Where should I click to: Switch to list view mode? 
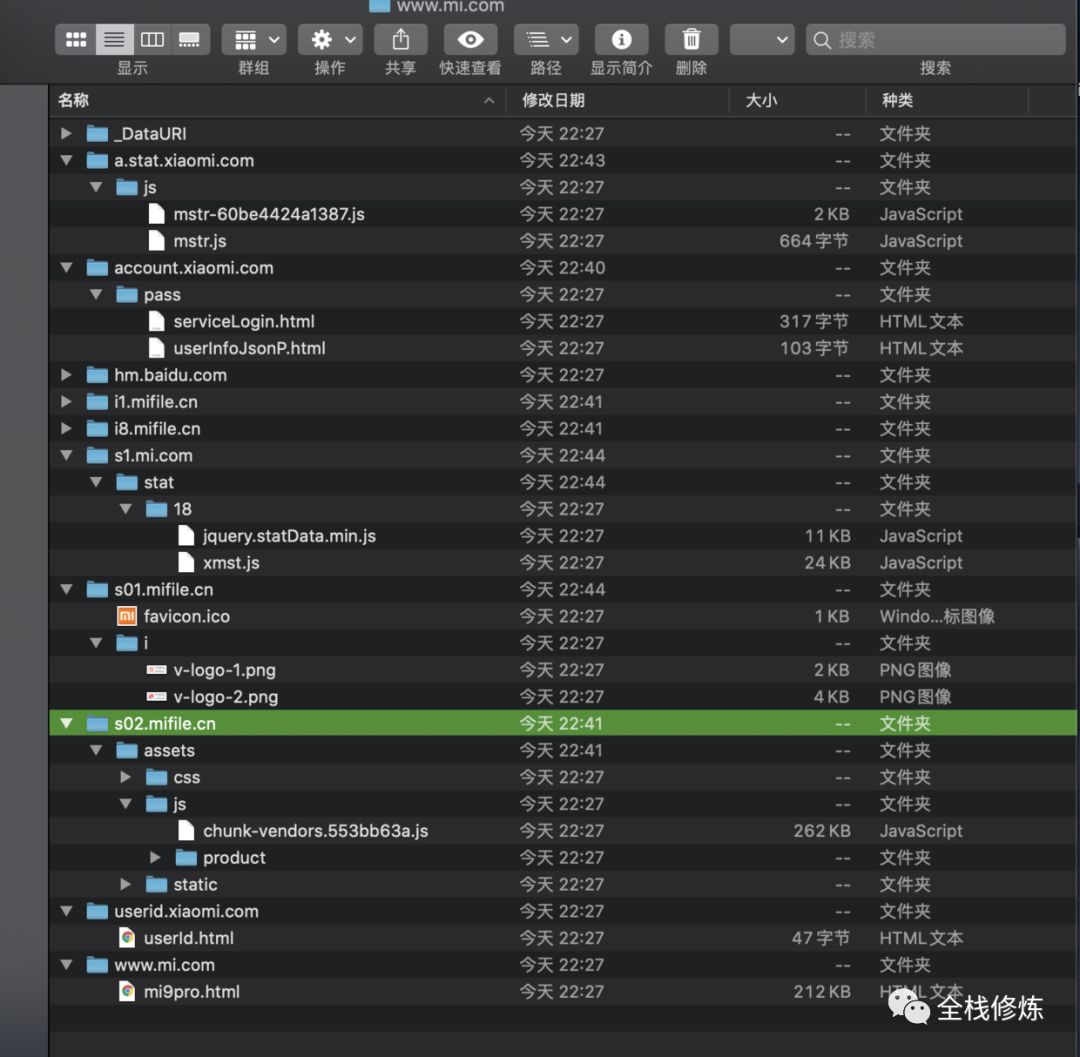(114, 40)
